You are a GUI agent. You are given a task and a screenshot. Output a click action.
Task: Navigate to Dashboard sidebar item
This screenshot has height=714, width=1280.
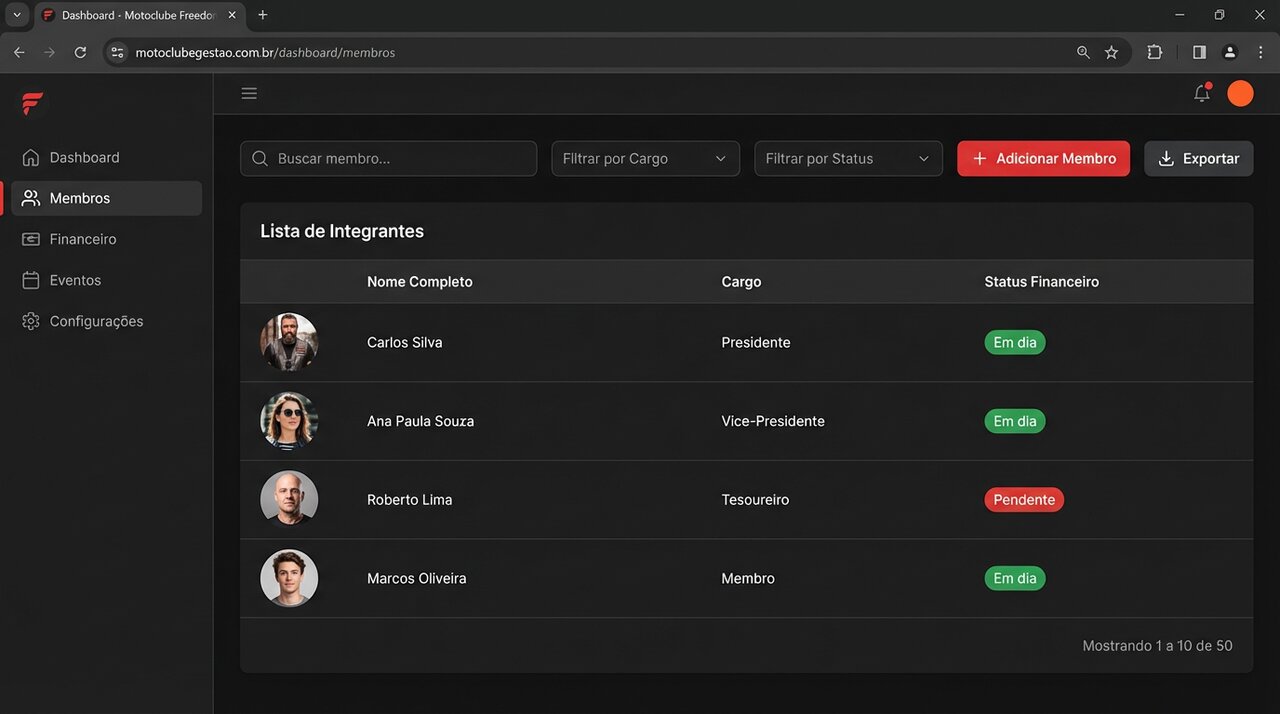click(x=84, y=157)
